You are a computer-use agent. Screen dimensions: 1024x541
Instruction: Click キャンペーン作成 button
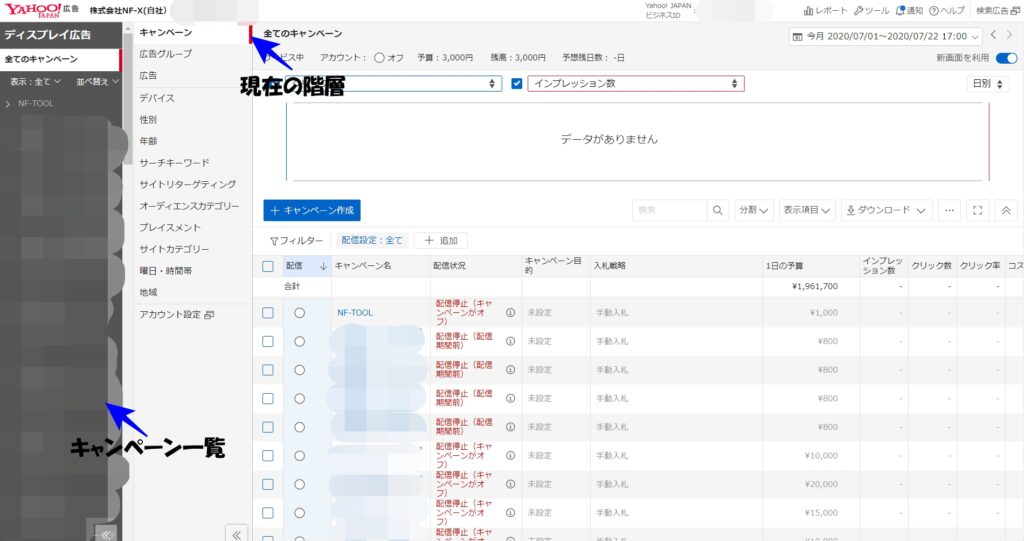coord(312,210)
